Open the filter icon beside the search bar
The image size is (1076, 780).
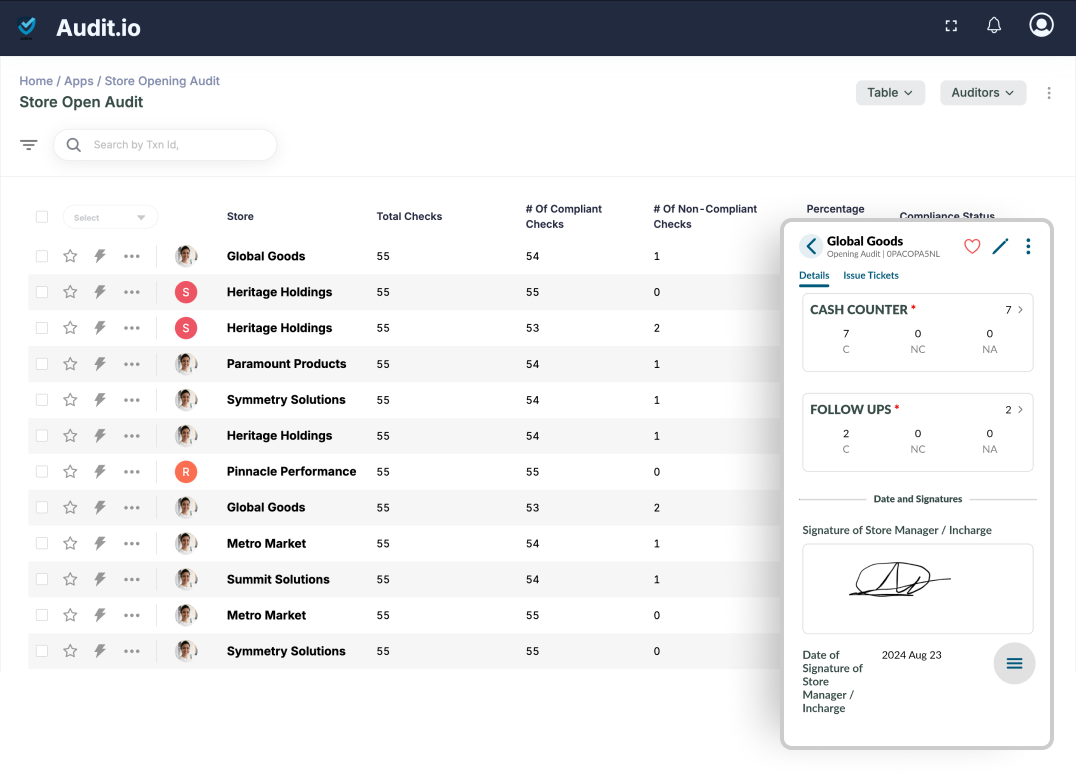pos(28,144)
